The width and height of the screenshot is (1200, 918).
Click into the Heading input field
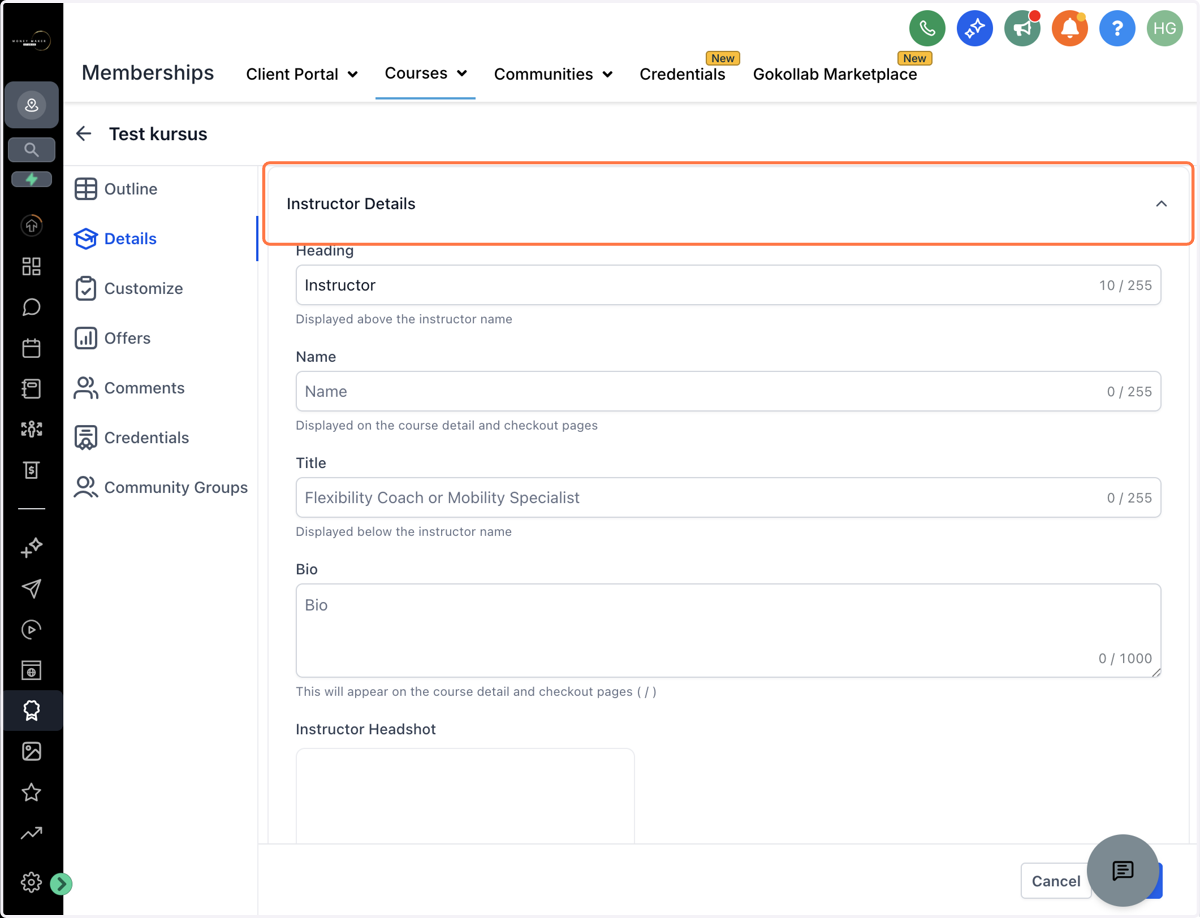[x=728, y=285]
